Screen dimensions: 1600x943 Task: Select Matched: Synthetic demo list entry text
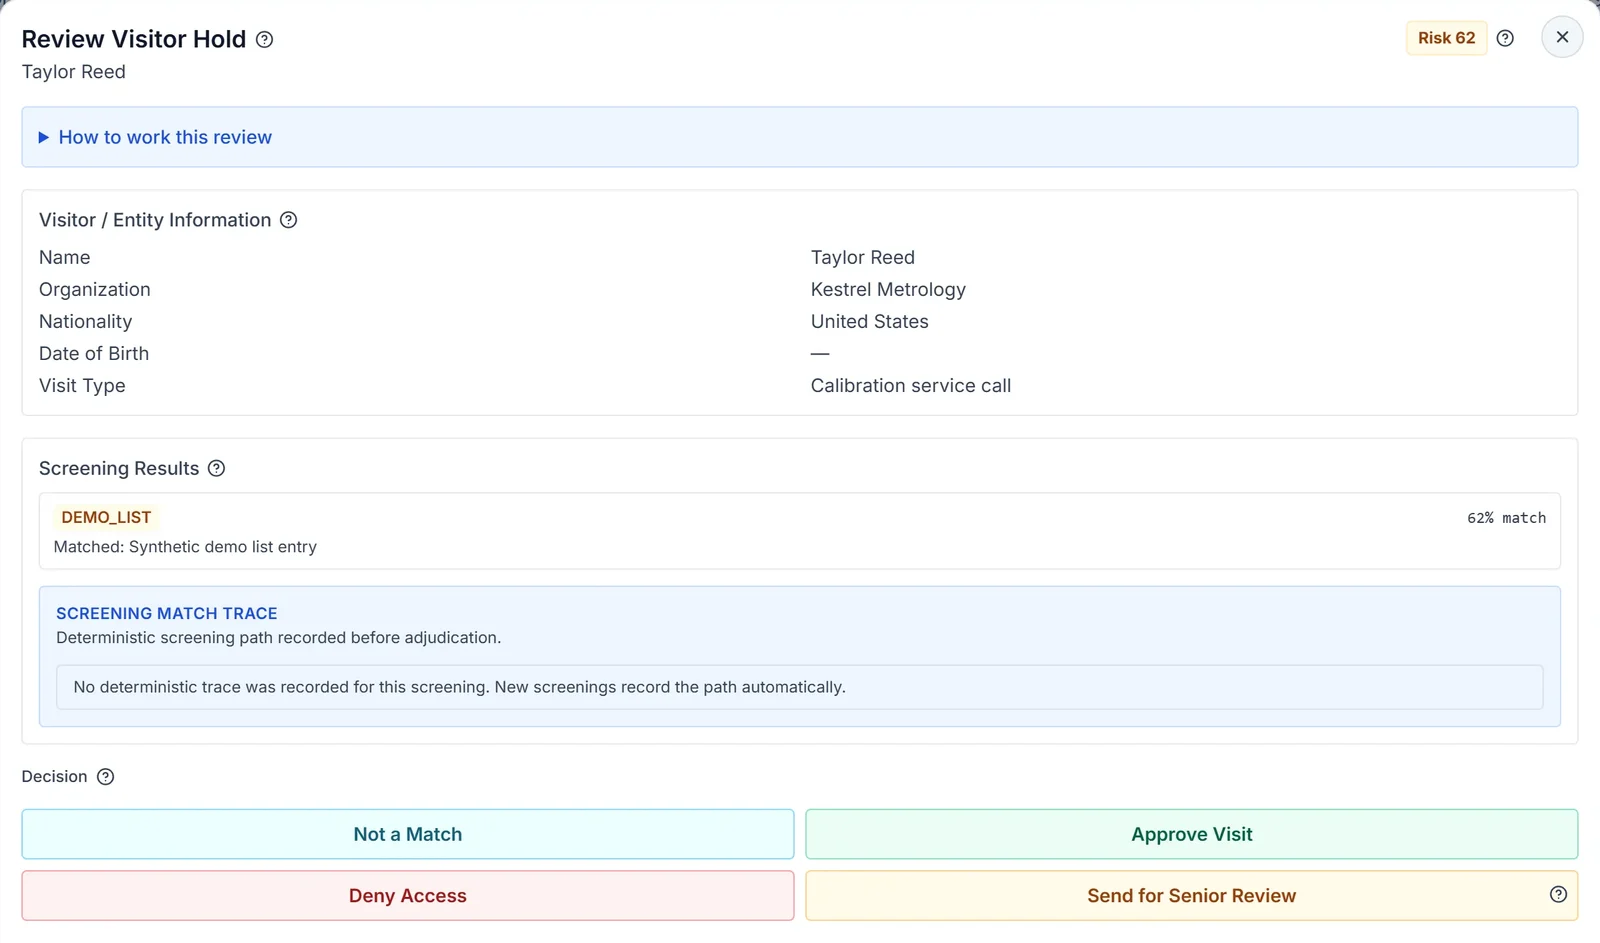point(185,547)
